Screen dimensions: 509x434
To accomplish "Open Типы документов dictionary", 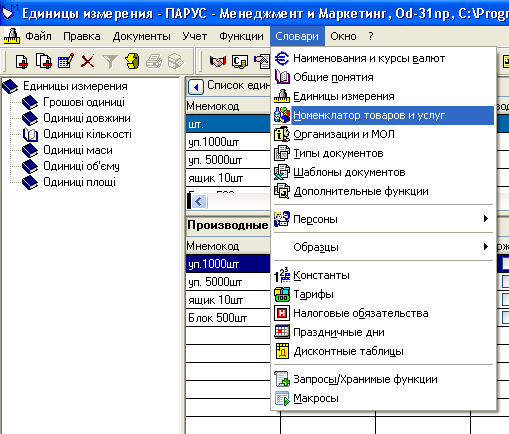I will pyautogui.click(x=383, y=153).
